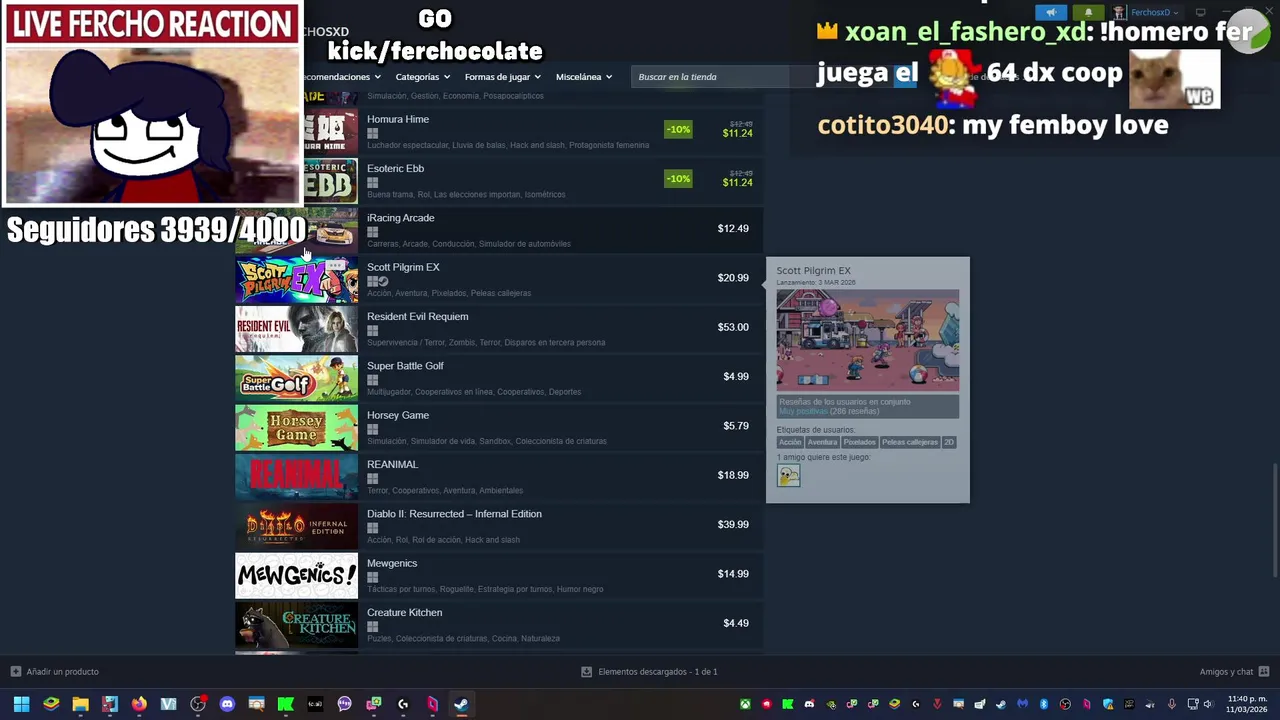Click Homura Hime capsule thumbnail
The width and height of the screenshot is (1280, 720).
(x=330, y=131)
